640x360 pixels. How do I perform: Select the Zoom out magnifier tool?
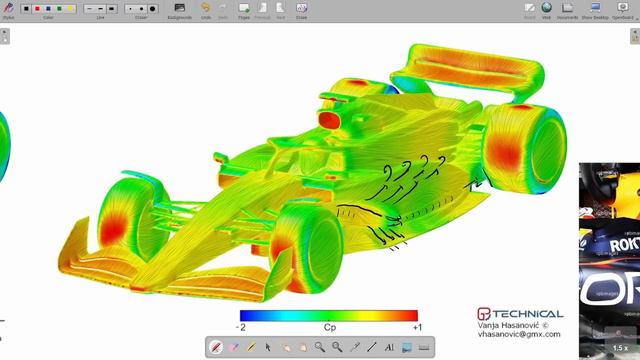[x=337, y=347]
